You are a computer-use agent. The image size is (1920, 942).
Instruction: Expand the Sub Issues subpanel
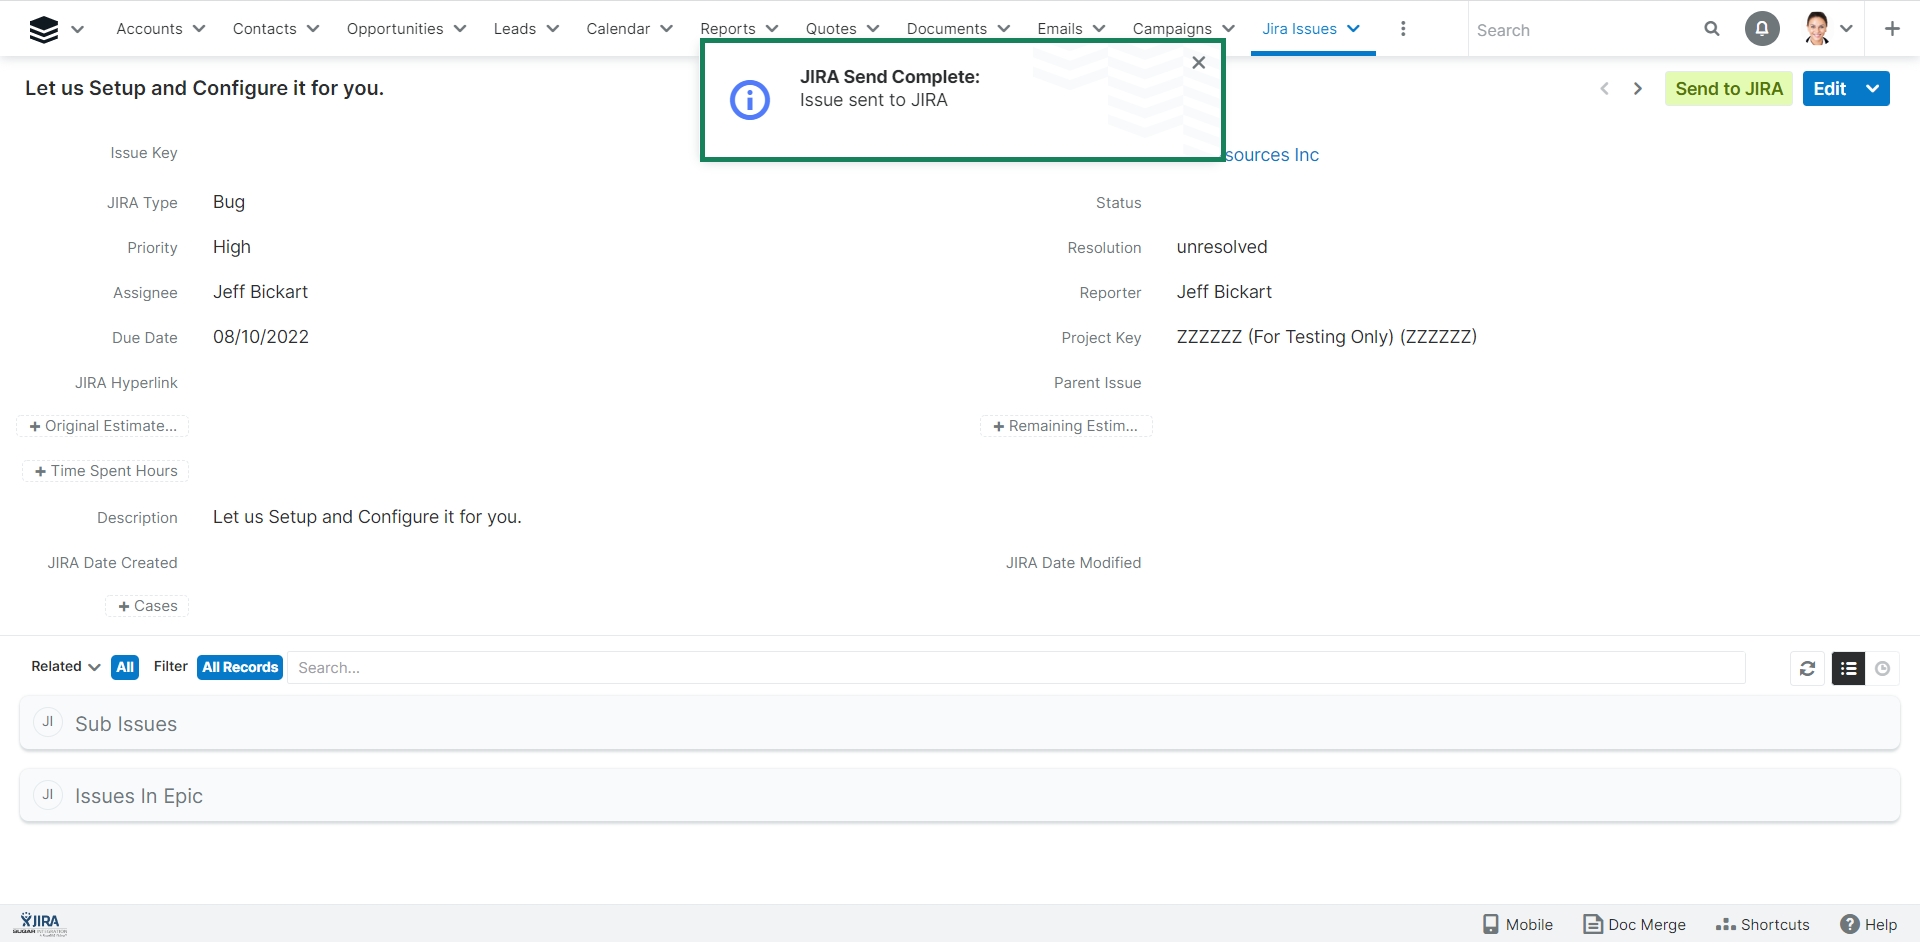click(126, 724)
